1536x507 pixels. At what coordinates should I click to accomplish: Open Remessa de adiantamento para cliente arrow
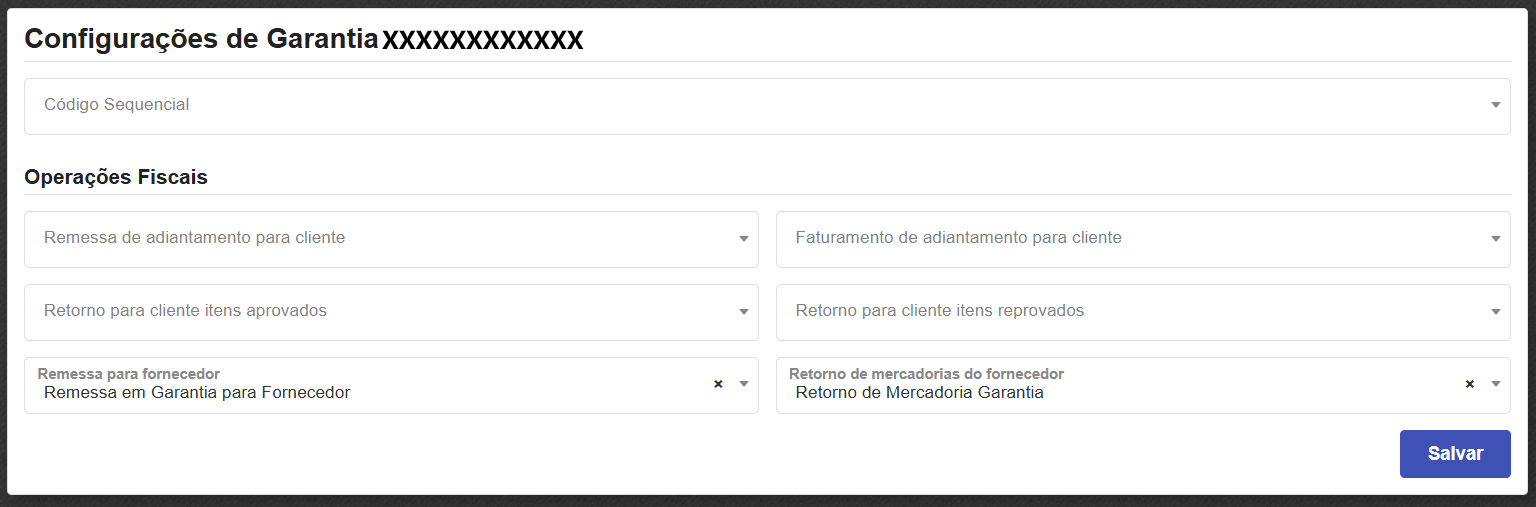coord(743,239)
